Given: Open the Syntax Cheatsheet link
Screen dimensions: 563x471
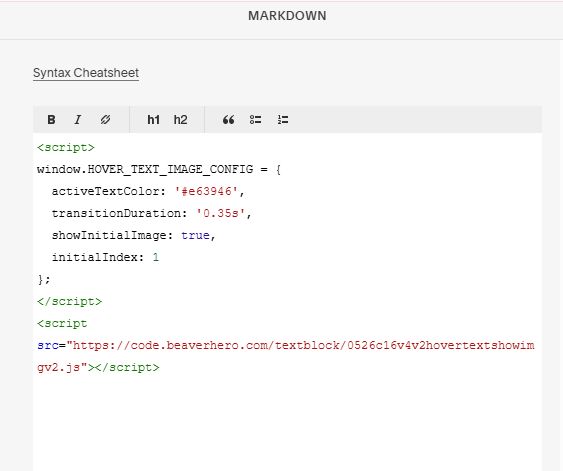Looking at the screenshot, I should pyautogui.click(x=86, y=73).
